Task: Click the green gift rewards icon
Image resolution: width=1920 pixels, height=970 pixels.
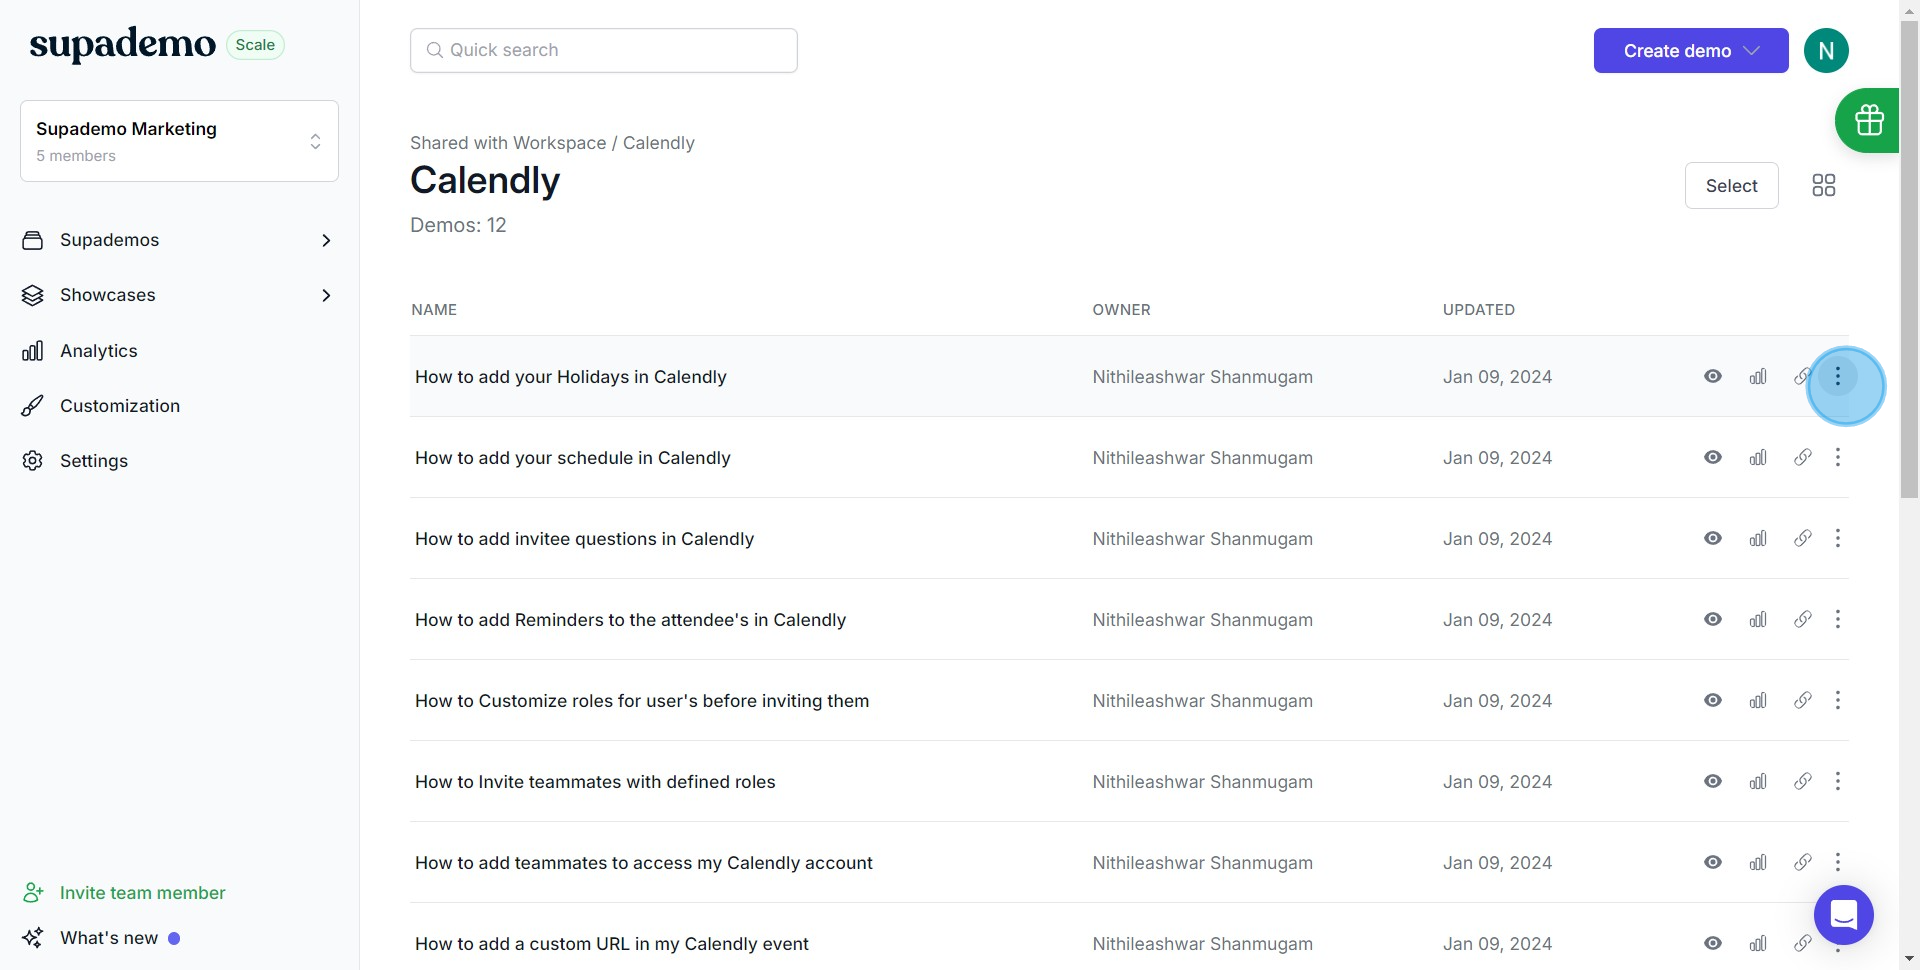Action: (1869, 120)
